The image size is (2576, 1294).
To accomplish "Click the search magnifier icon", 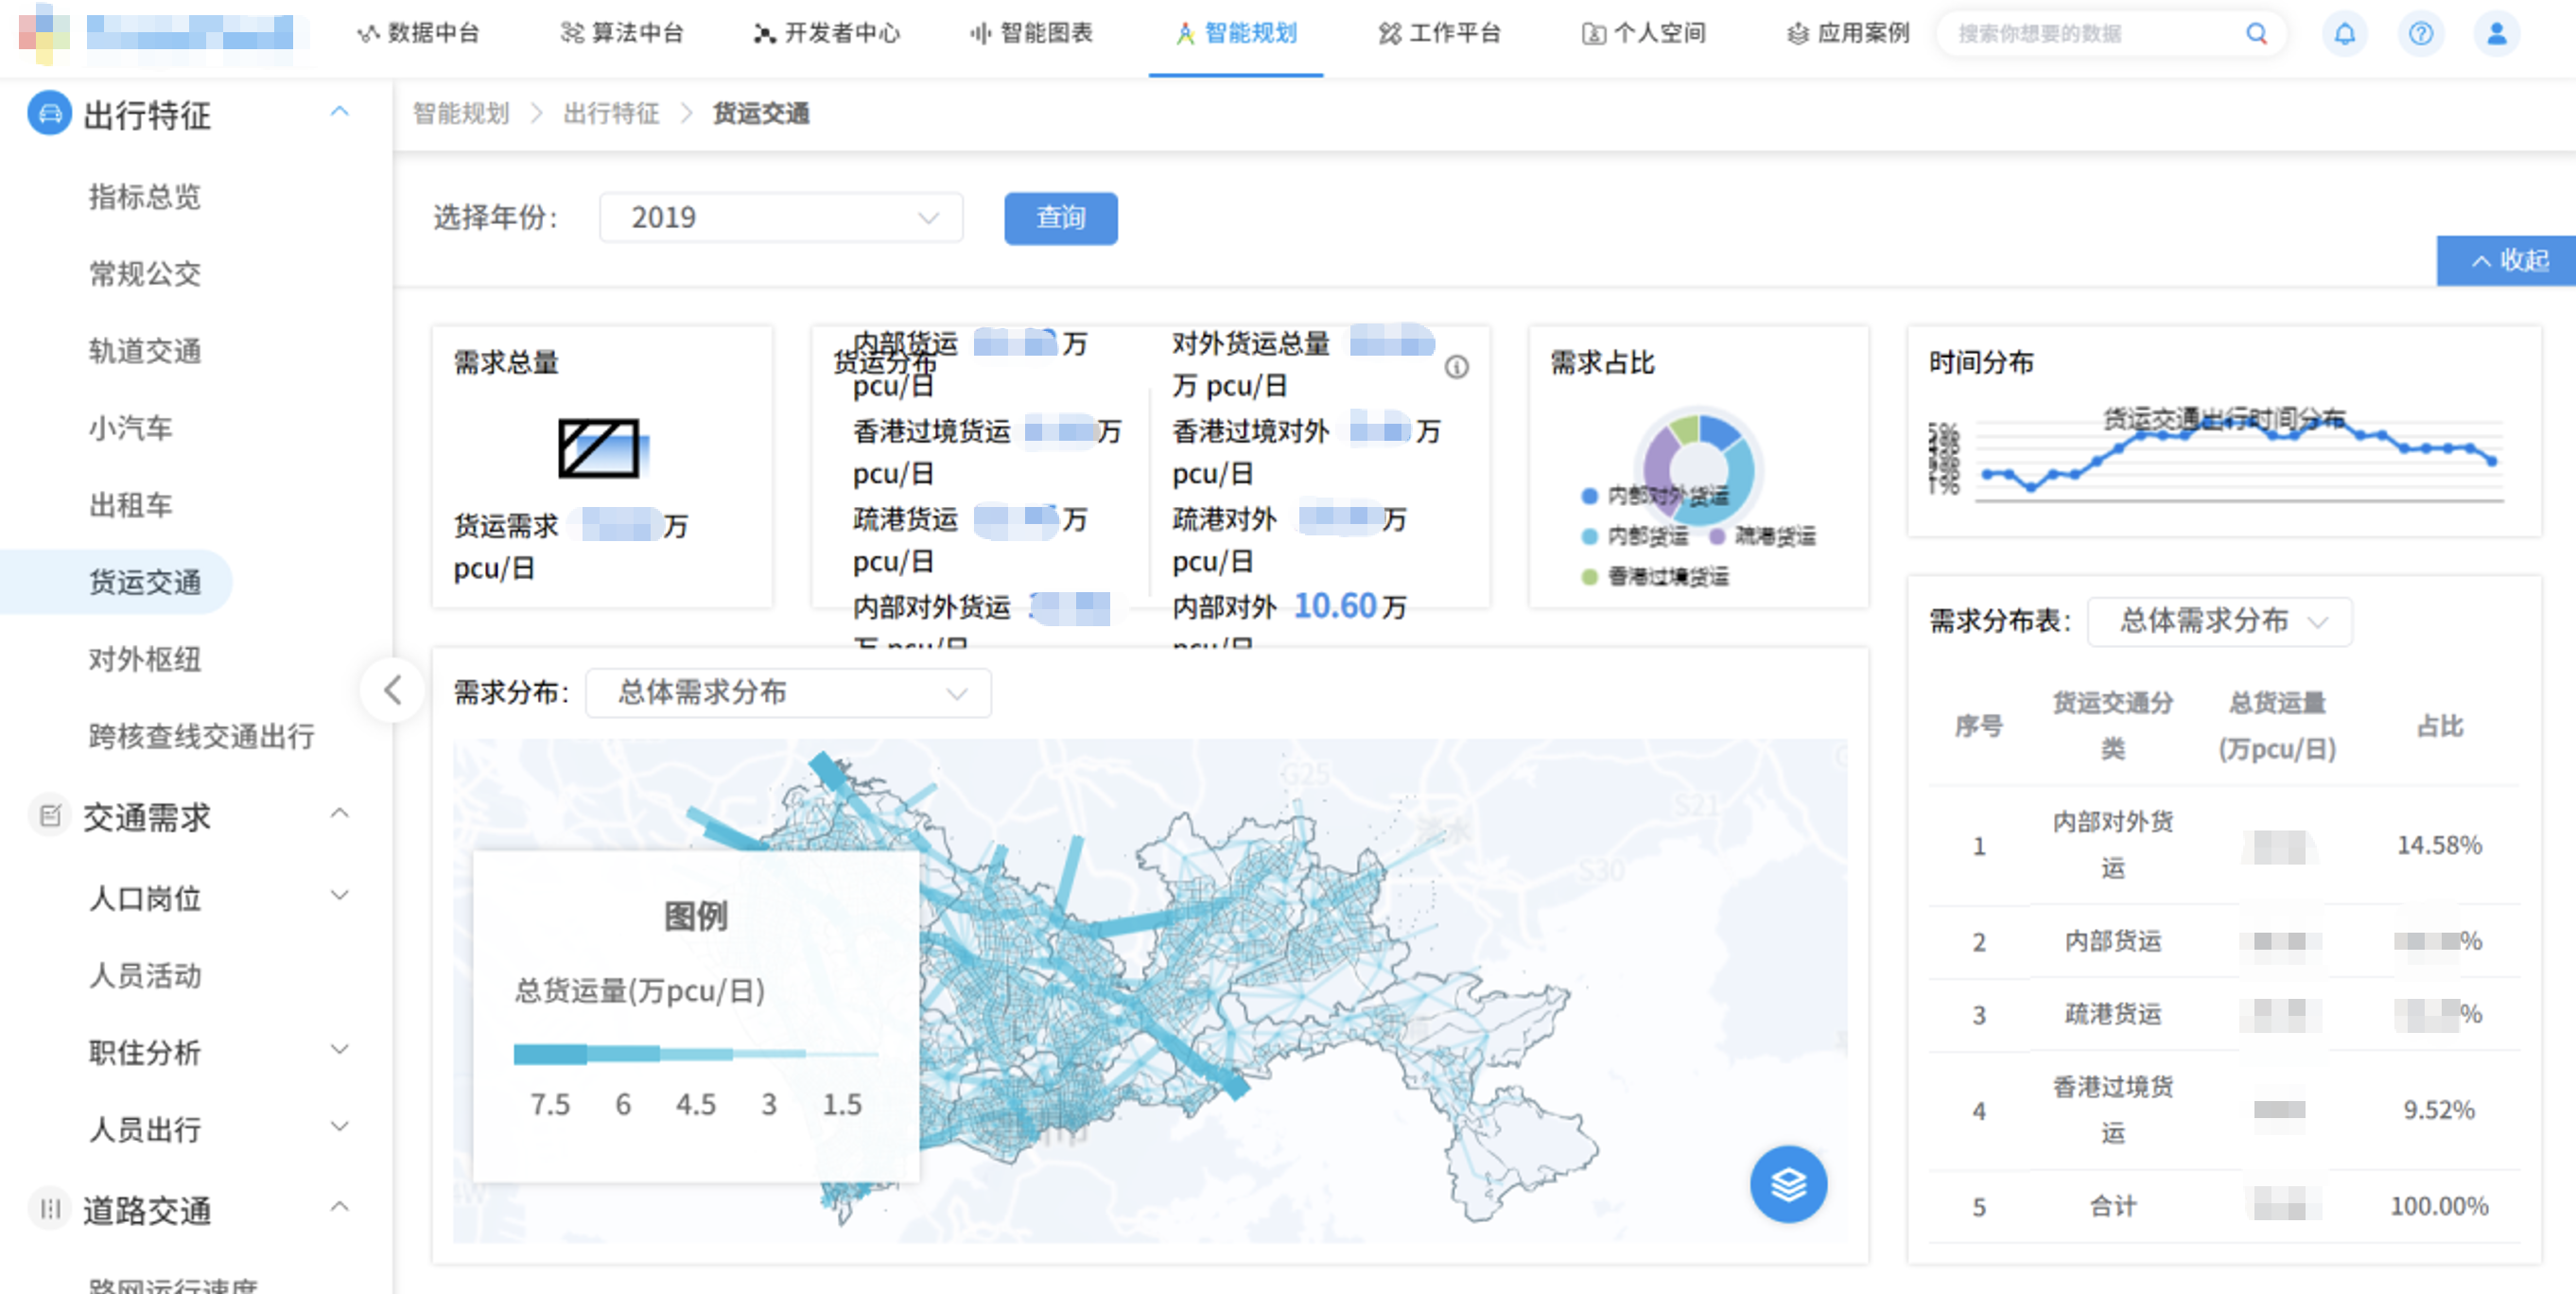I will click(x=2256, y=34).
